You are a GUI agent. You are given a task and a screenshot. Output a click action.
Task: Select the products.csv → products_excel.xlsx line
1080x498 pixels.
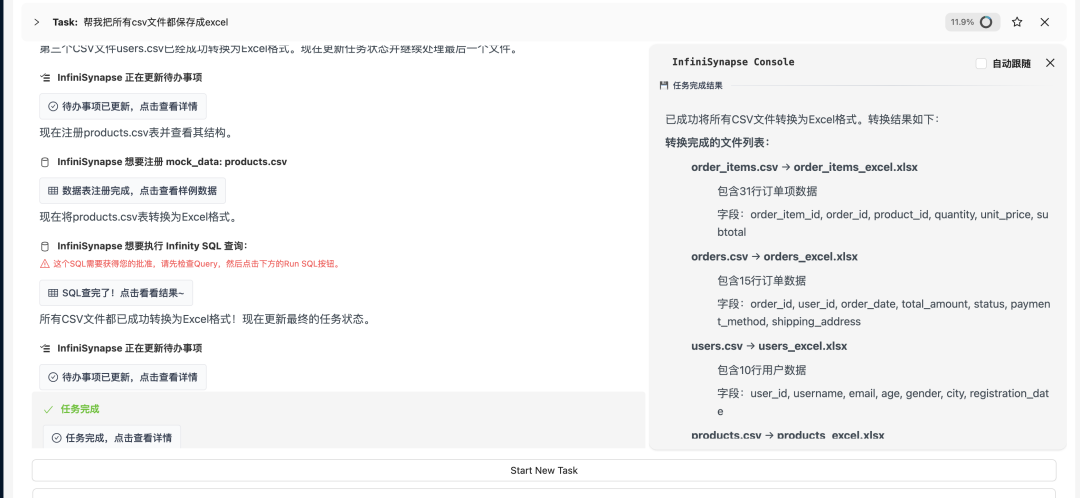pyautogui.click(x=787, y=435)
